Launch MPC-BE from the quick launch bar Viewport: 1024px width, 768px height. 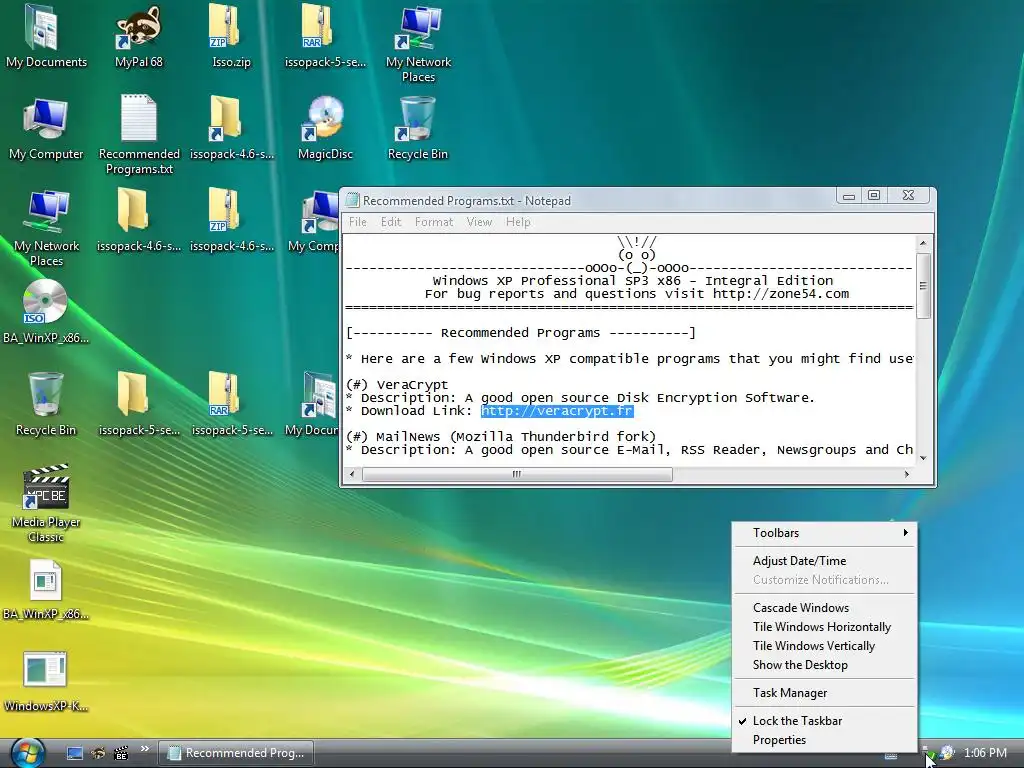click(121, 753)
